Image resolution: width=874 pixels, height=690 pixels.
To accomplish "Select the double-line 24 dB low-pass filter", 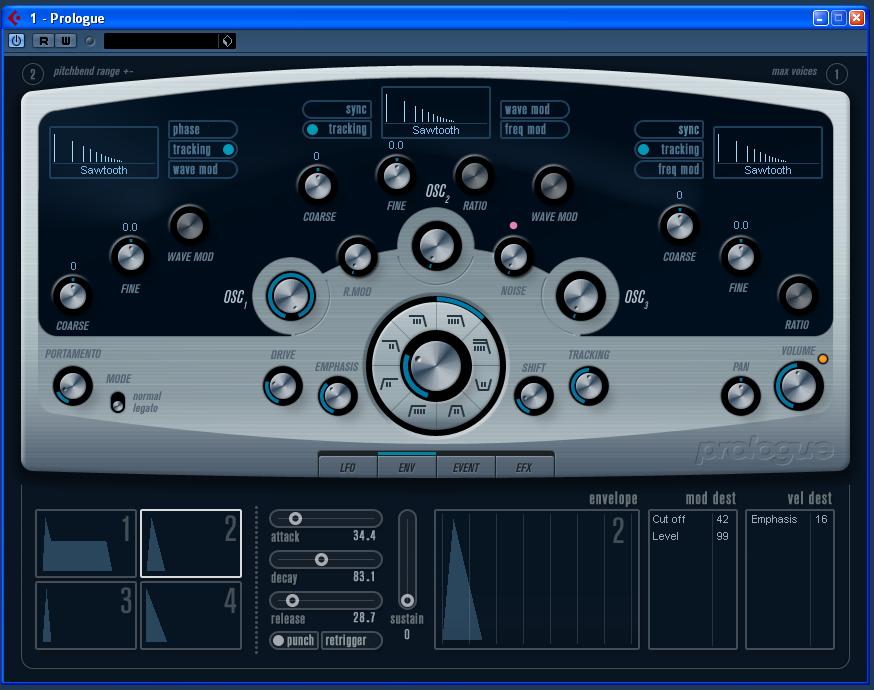I will click(480, 346).
